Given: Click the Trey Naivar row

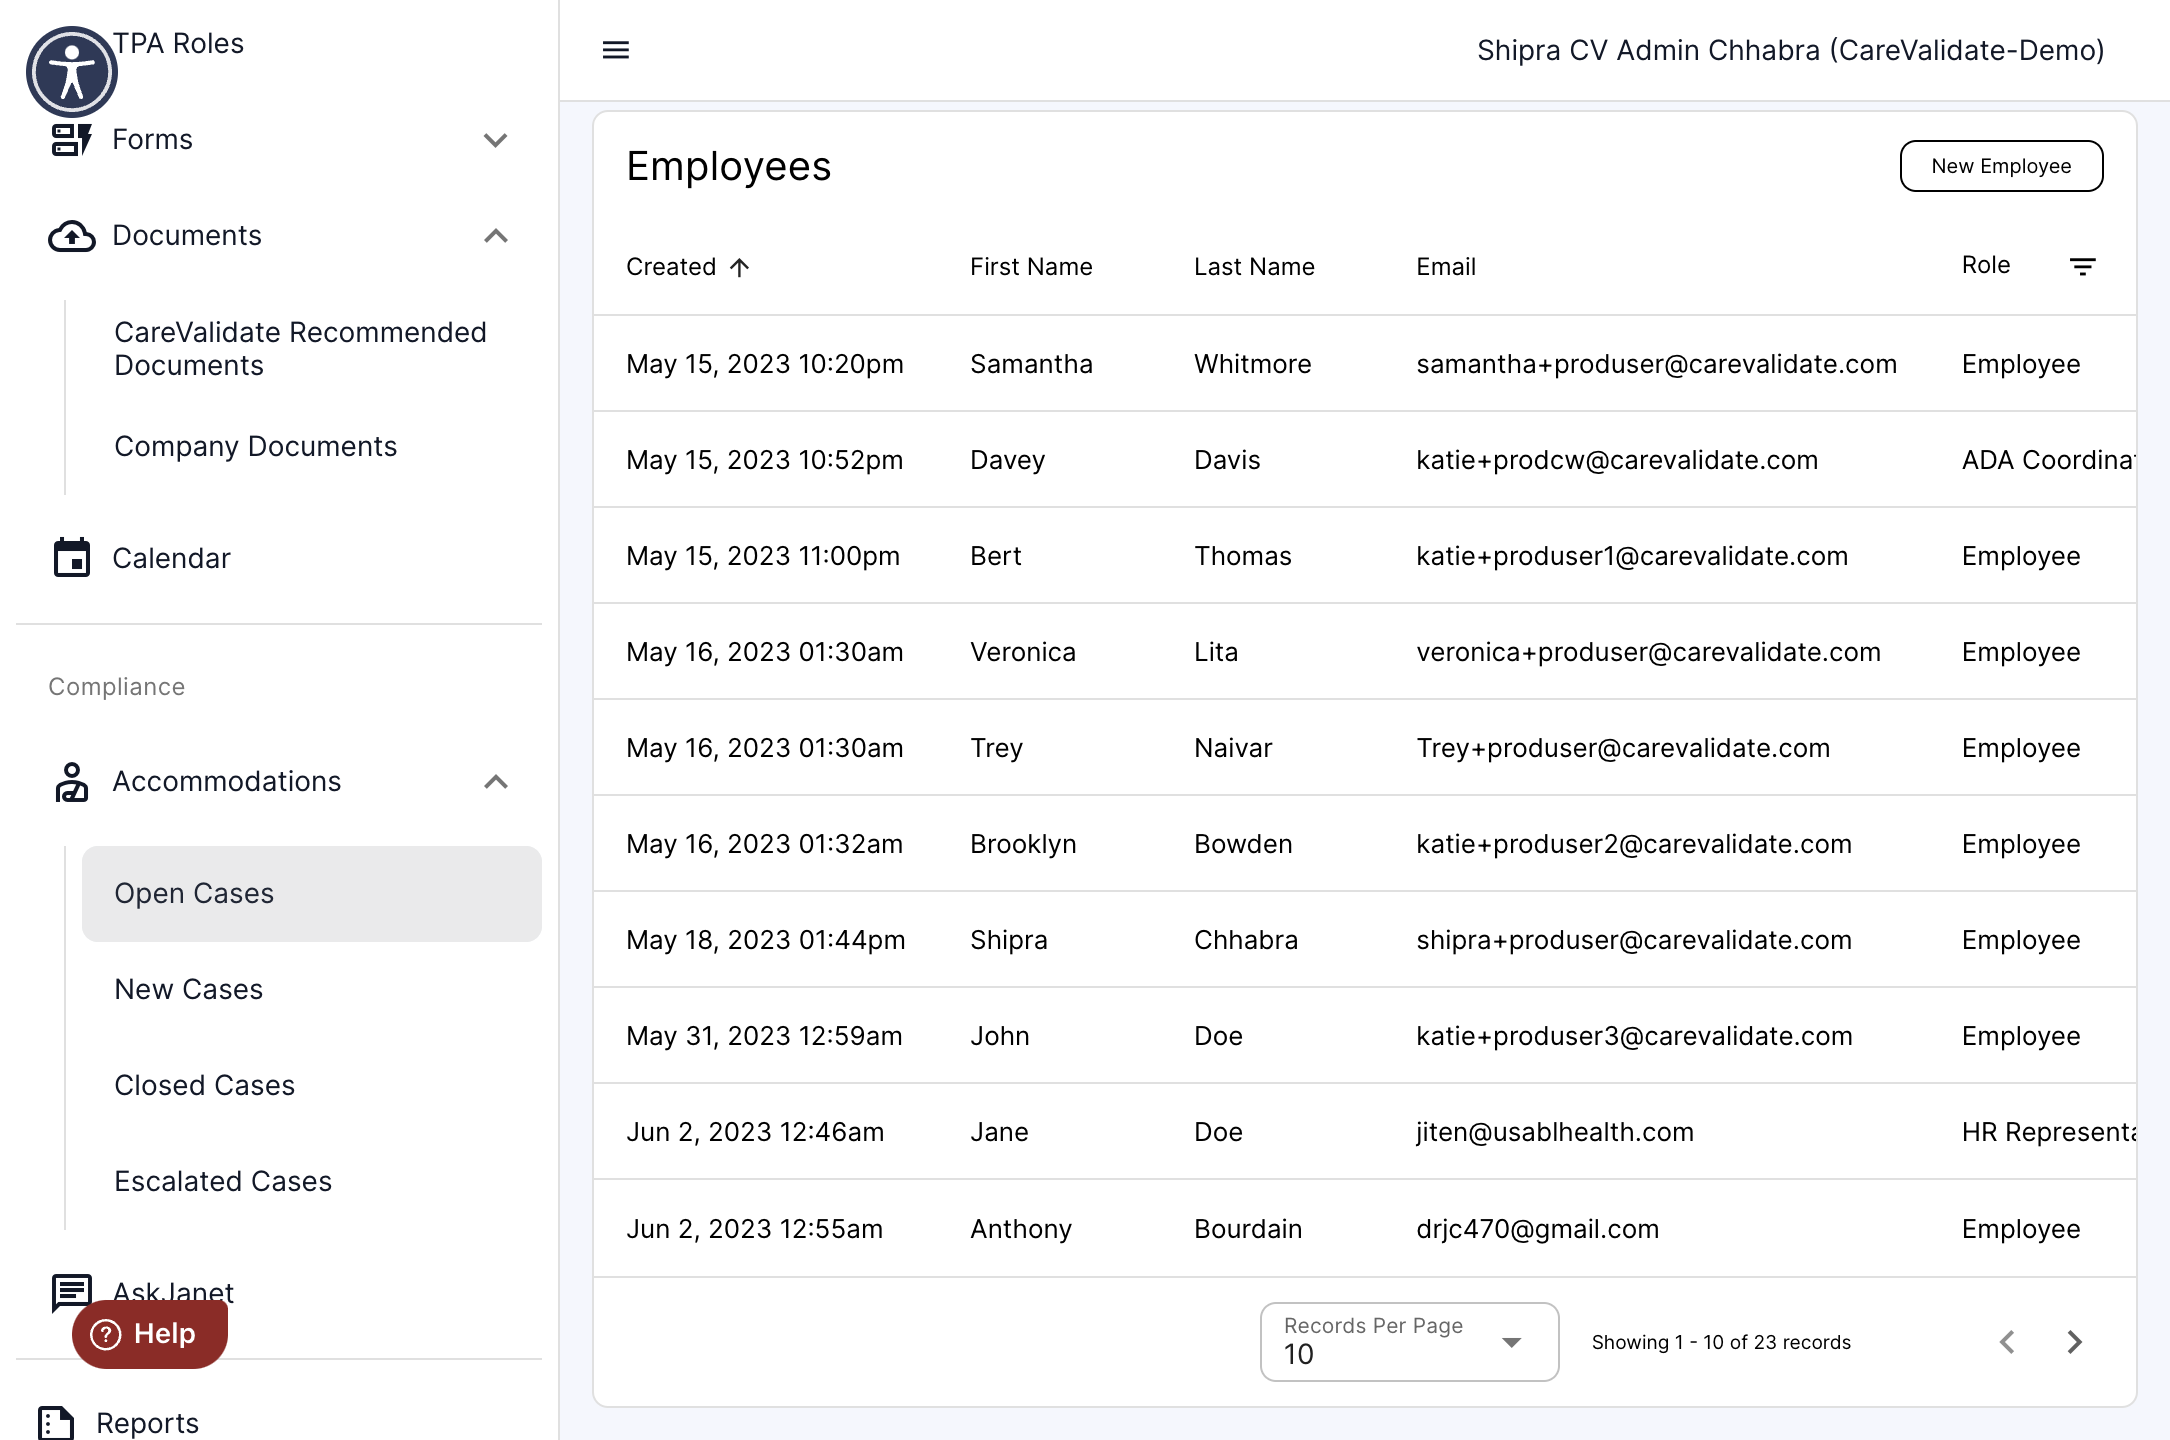Looking at the screenshot, I should 1364,748.
